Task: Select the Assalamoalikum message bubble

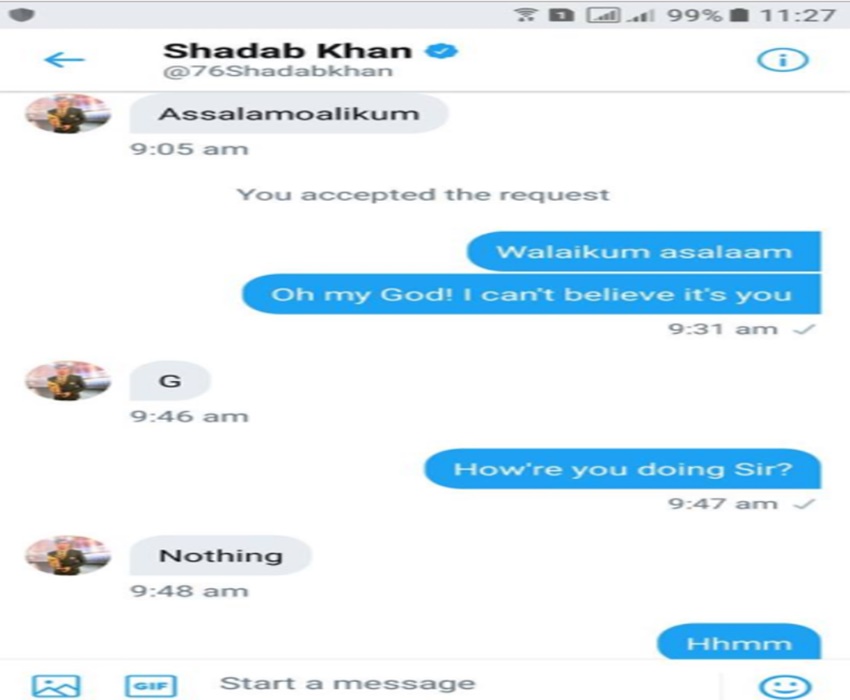Action: tap(288, 113)
